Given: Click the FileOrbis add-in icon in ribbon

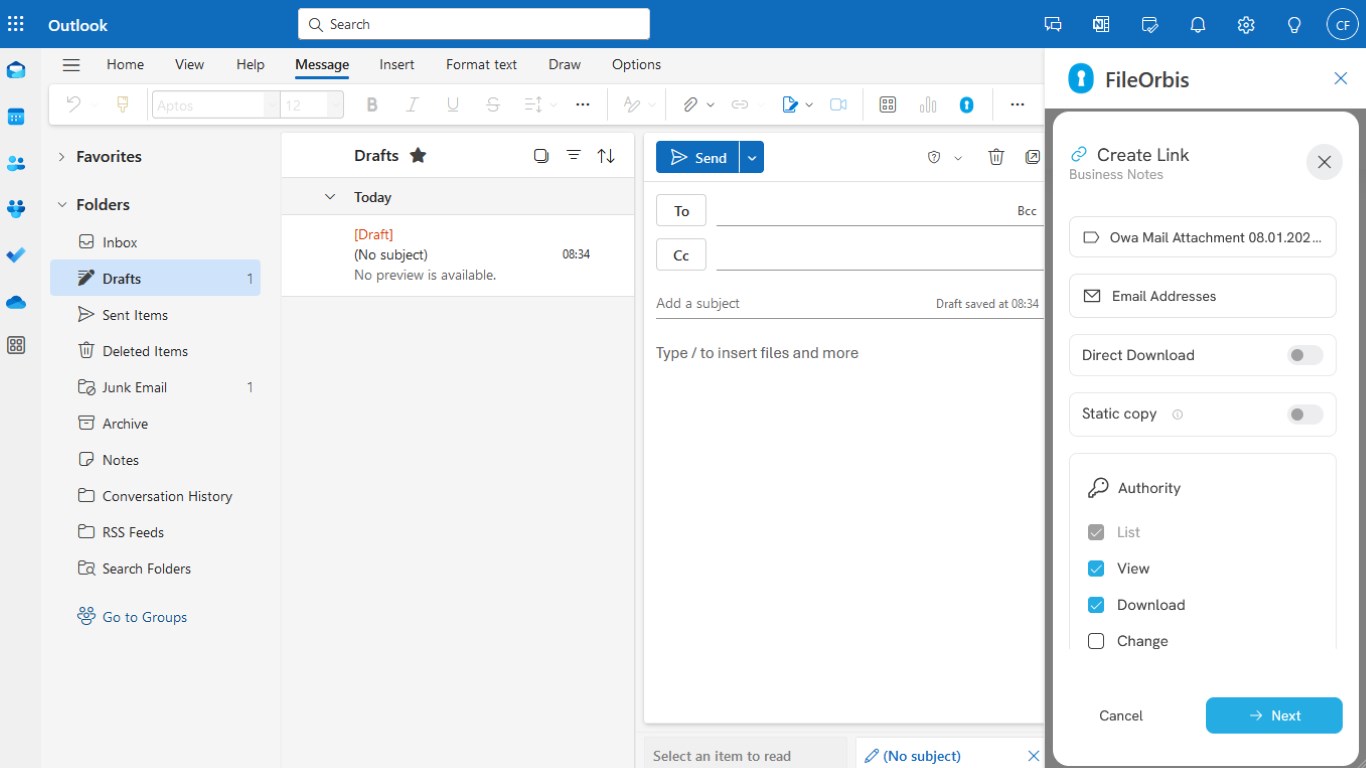Looking at the screenshot, I should coord(967,104).
